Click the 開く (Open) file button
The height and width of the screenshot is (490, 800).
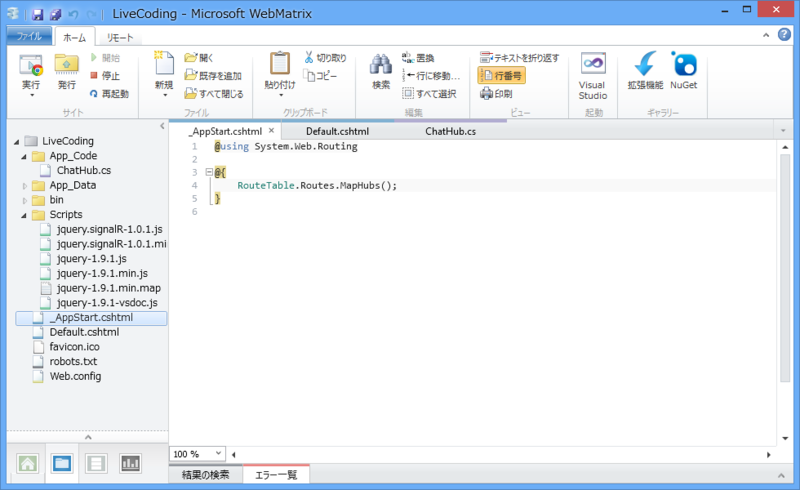click(x=199, y=58)
